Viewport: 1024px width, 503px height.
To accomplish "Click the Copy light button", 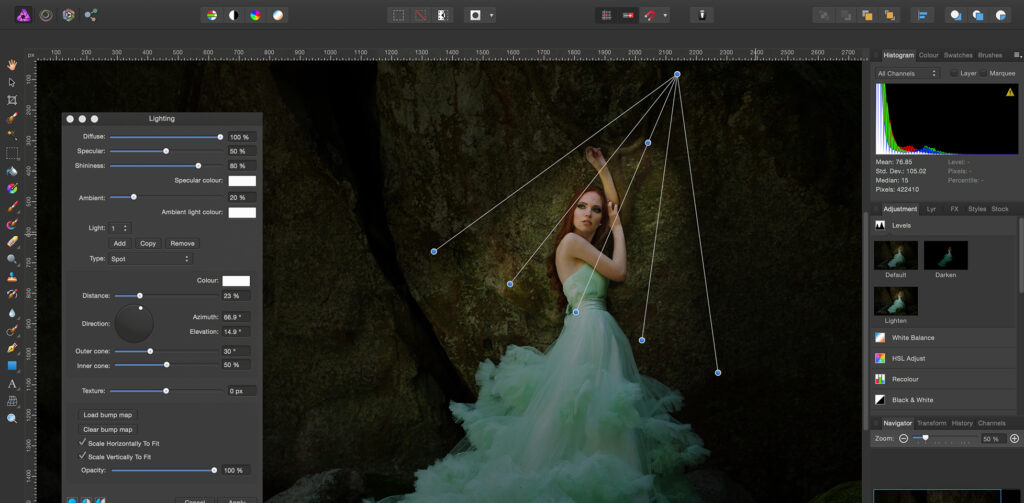I will [x=148, y=243].
